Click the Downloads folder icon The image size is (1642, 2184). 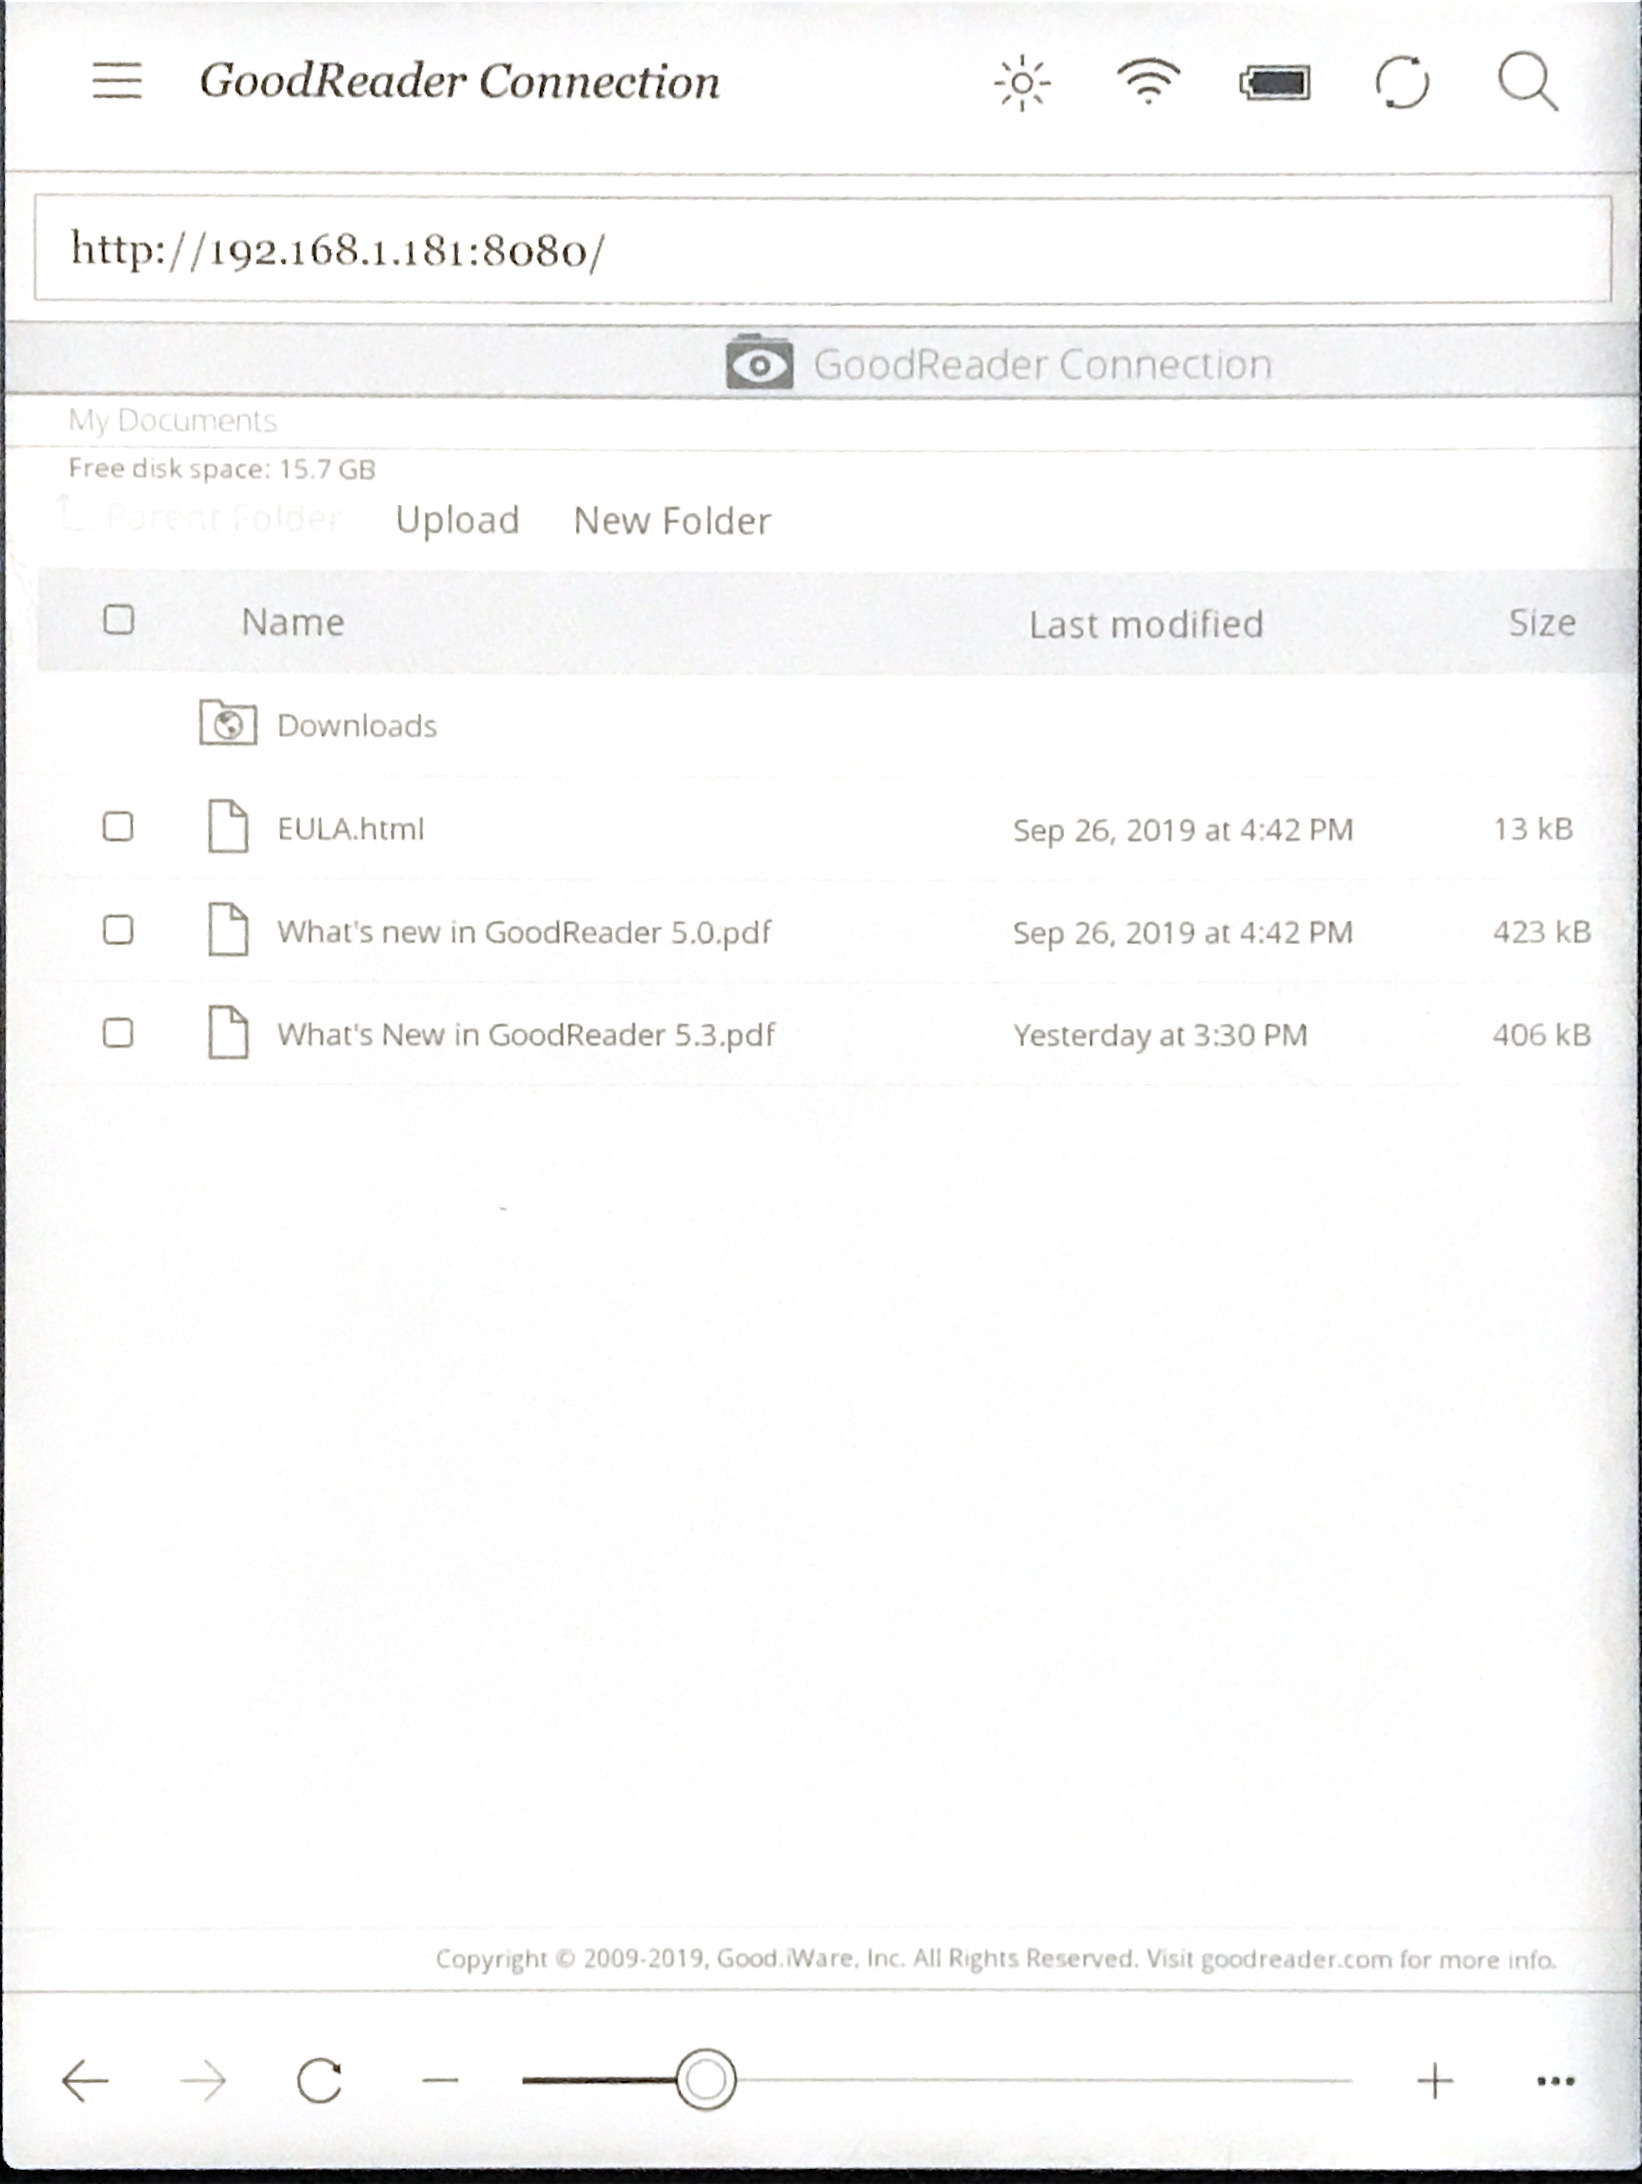point(228,723)
